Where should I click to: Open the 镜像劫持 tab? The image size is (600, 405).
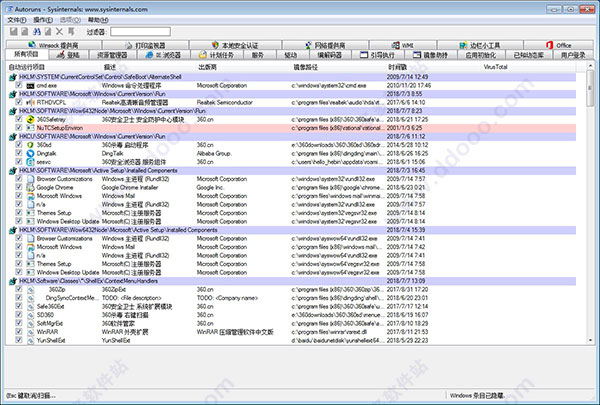click(x=430, y=55)
